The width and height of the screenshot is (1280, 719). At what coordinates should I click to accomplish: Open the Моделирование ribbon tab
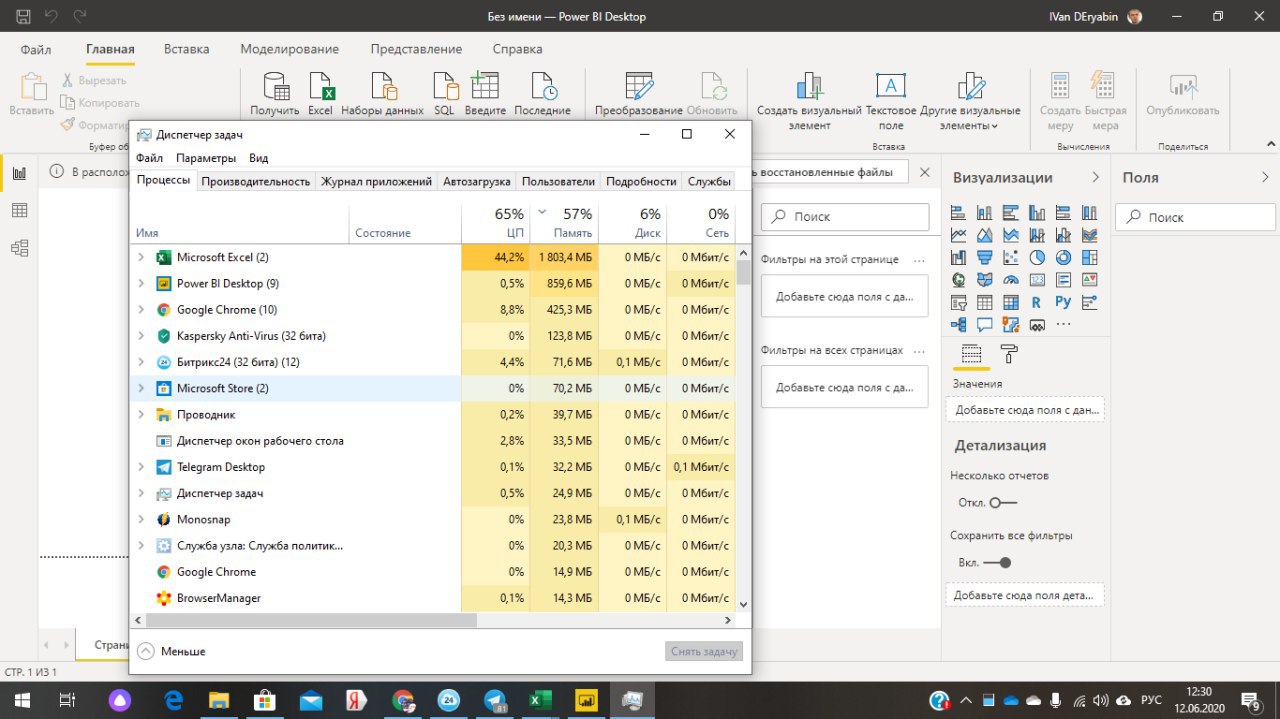(x=289, y=49)
